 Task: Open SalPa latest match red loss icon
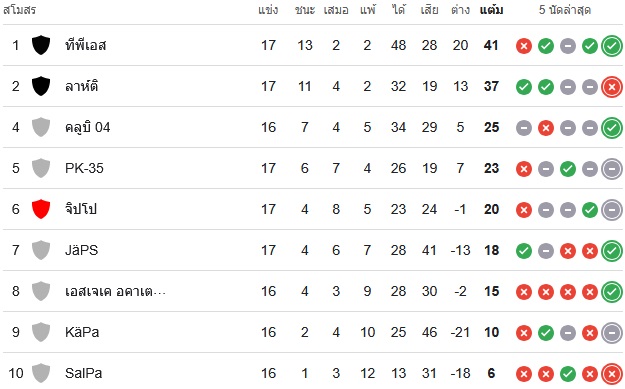tap(612, 374)
